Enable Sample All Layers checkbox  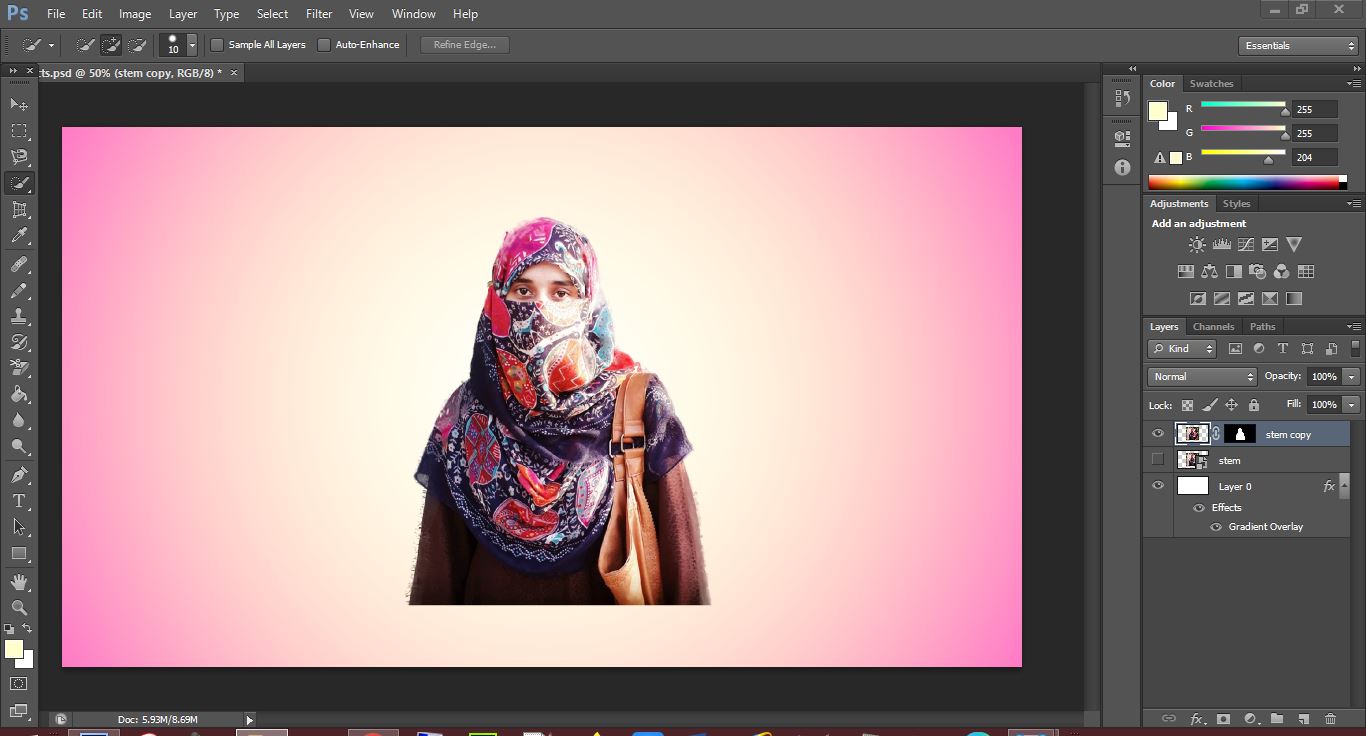[x=217, y=45]
